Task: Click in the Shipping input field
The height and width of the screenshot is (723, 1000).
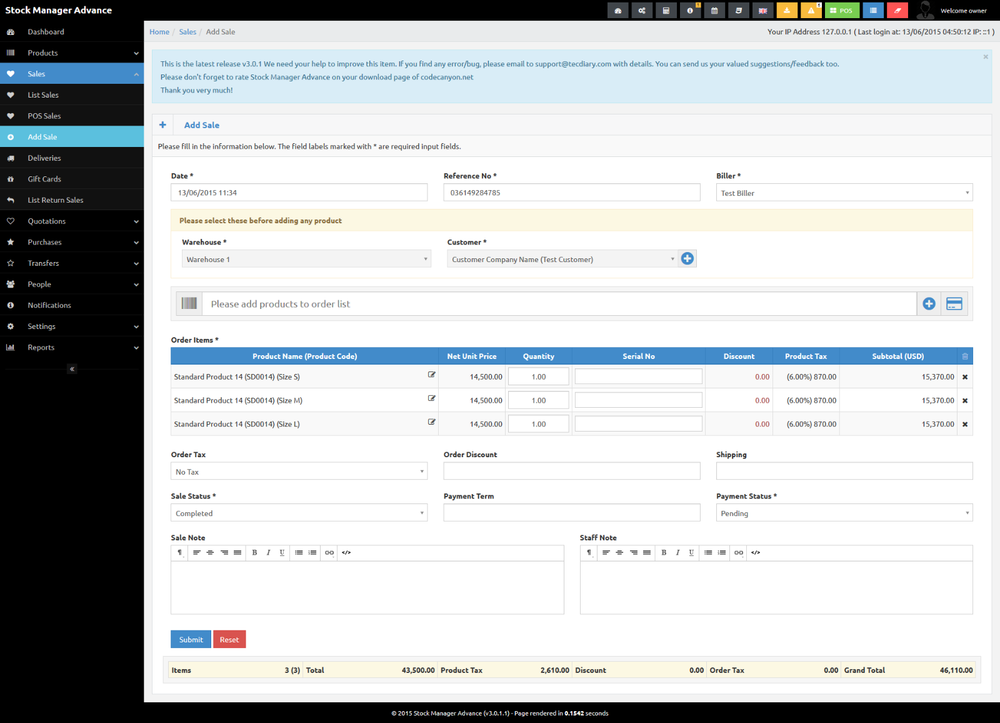Action: pos(845,471)
